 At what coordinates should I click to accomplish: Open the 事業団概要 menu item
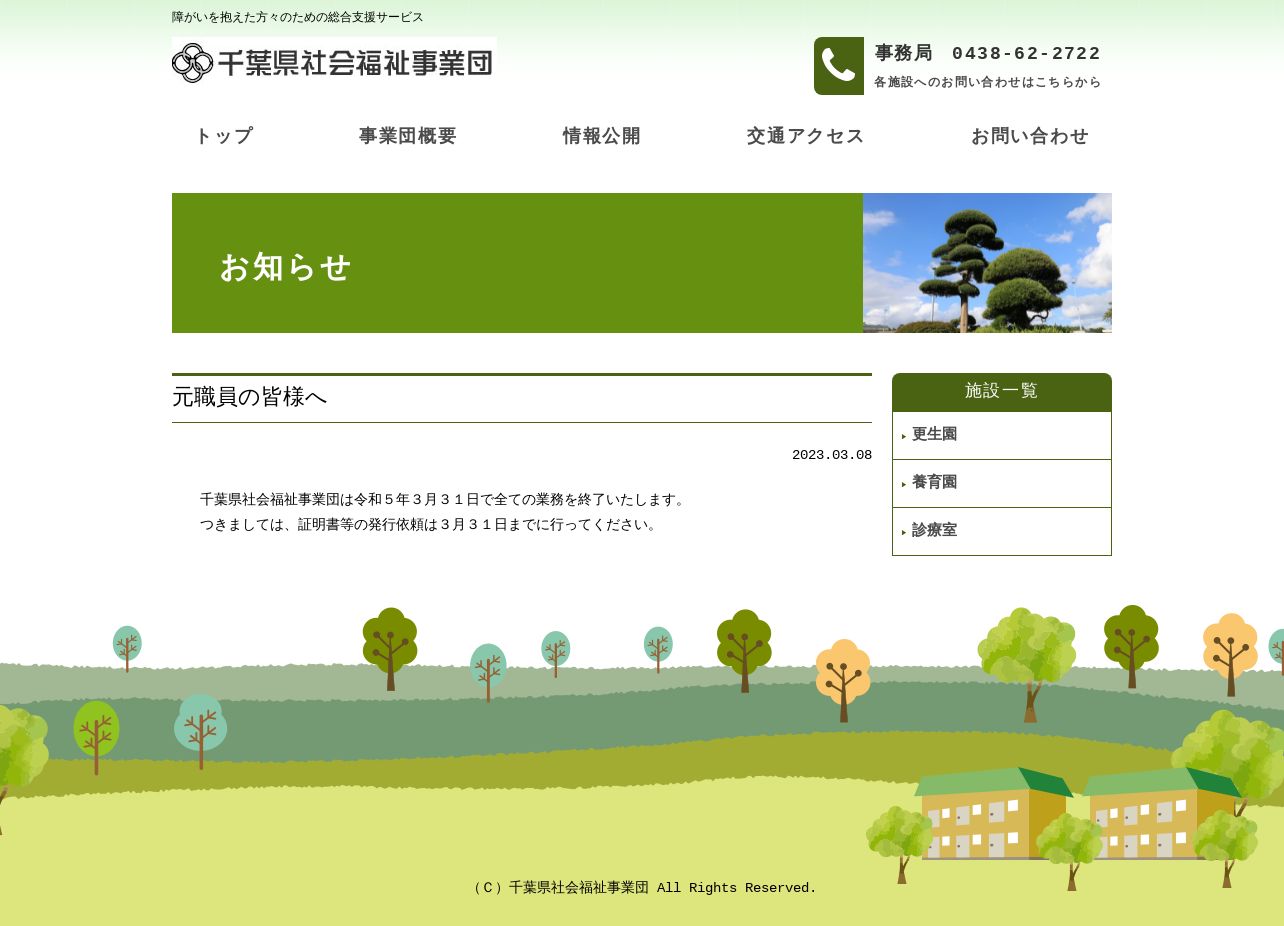click(408, 136)
